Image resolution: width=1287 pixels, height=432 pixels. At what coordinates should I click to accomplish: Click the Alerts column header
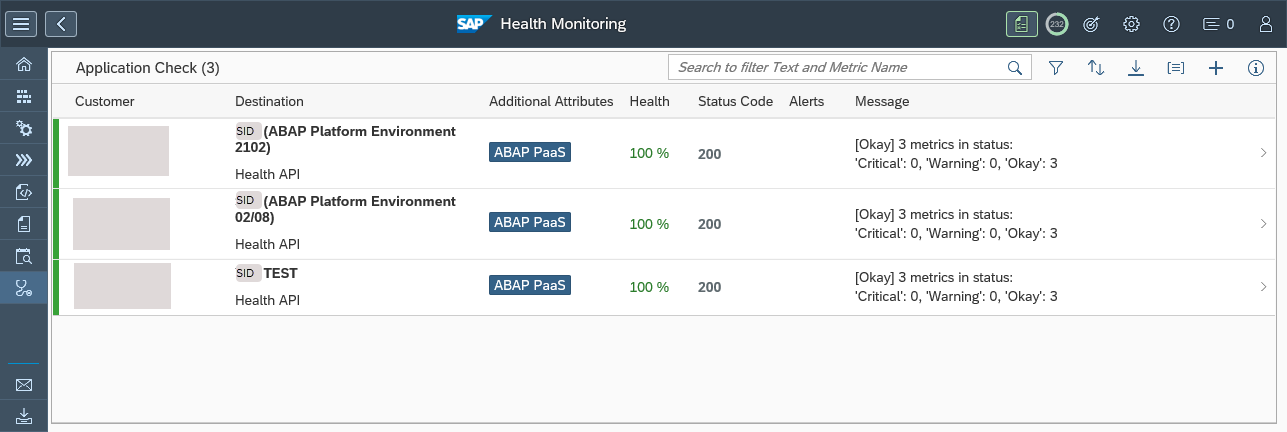tap(806, 101)
